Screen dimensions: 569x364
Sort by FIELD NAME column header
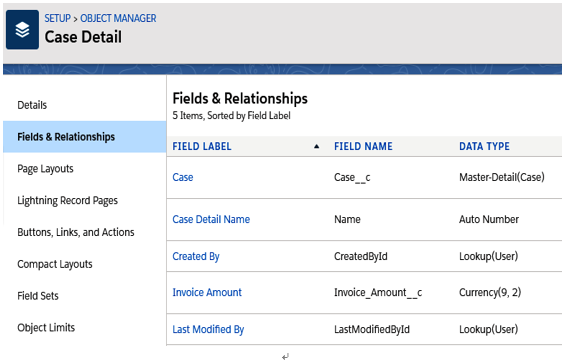coord(363,147)
